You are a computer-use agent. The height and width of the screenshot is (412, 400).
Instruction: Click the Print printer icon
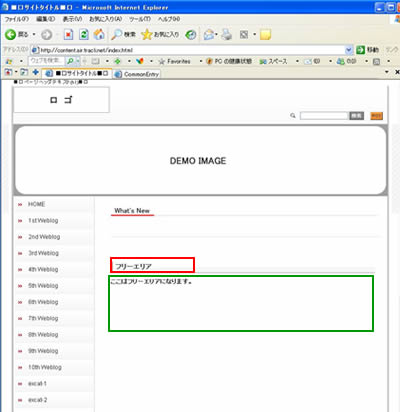(227, 34)
